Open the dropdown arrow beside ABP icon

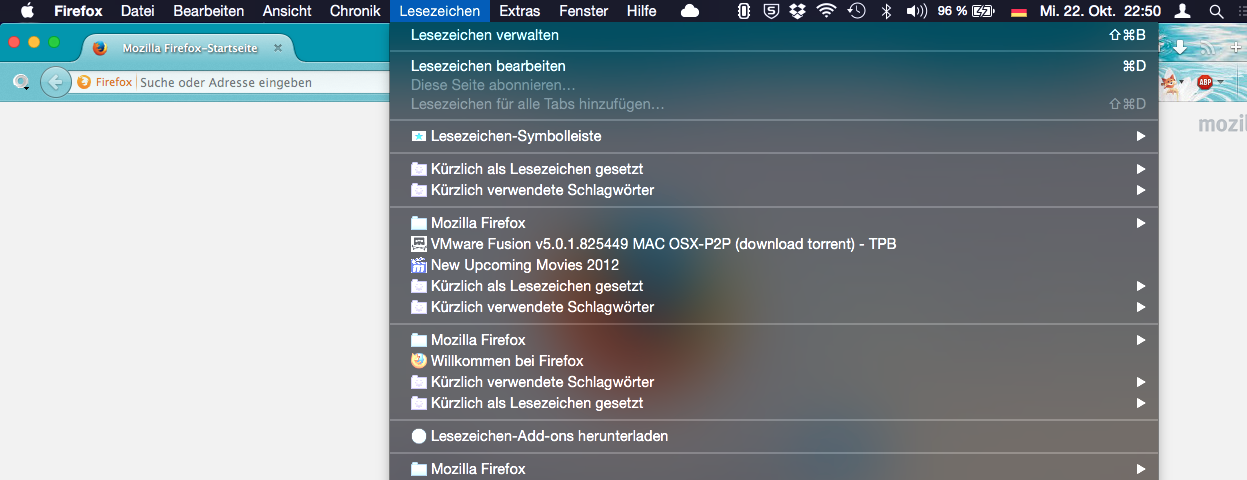1220,82
